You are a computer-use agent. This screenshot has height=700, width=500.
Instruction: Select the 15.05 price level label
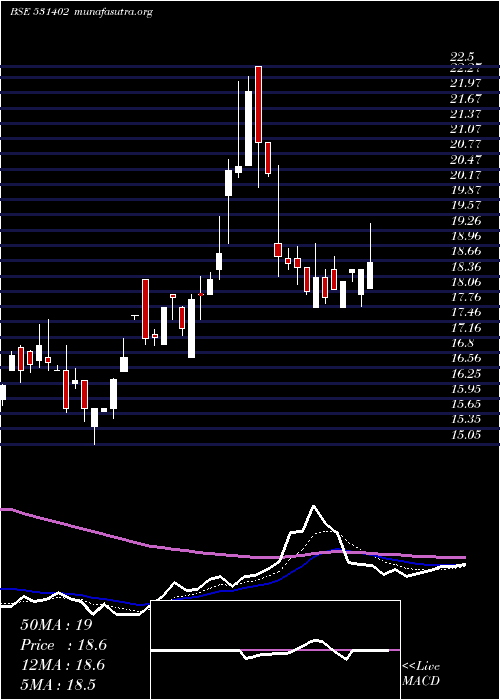coord(466,434)
